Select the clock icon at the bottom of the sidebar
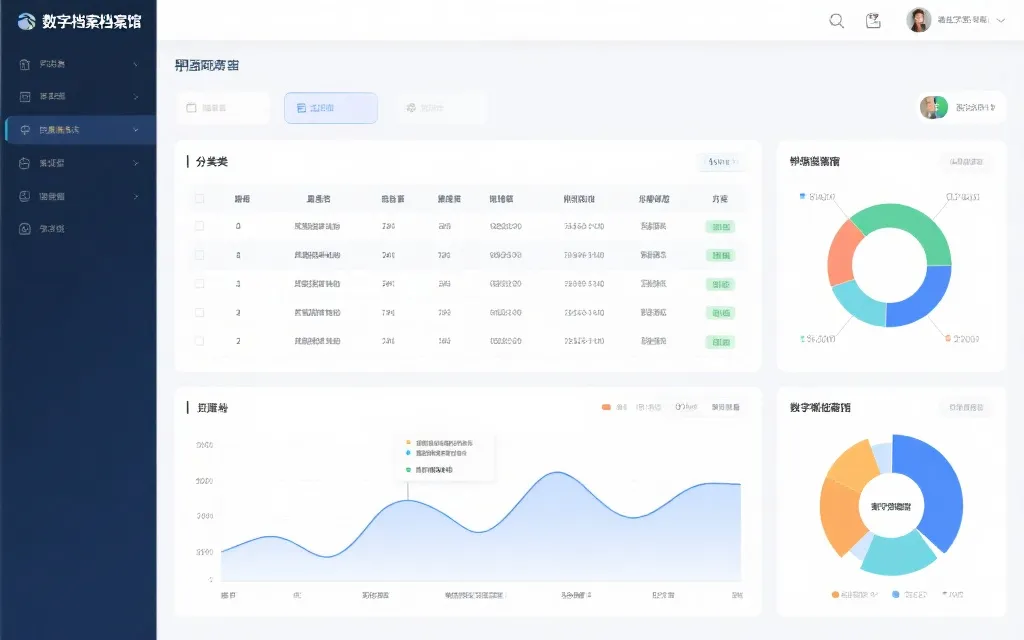Viewport: 1024px width, 640px height. [27, 228]
